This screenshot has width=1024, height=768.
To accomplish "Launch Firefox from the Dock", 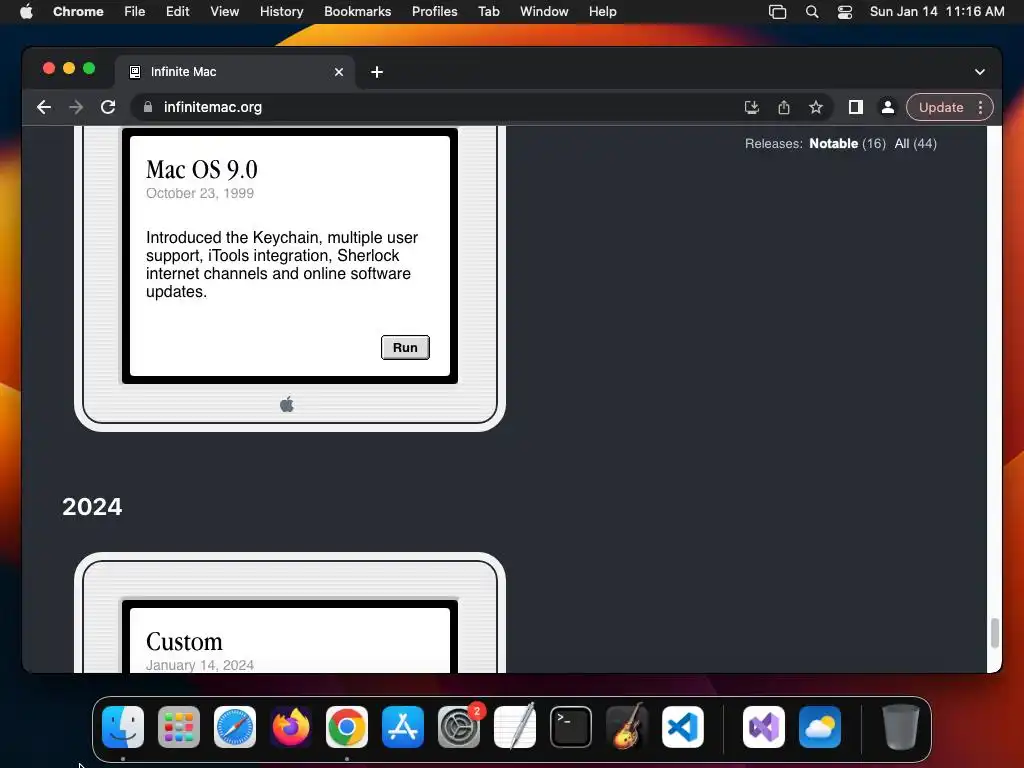I will 291,727.
